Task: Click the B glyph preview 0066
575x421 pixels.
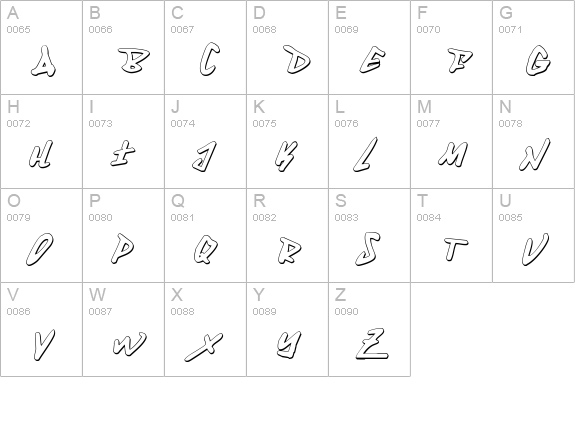Action: pyautogui.click(x=124, y=47)
